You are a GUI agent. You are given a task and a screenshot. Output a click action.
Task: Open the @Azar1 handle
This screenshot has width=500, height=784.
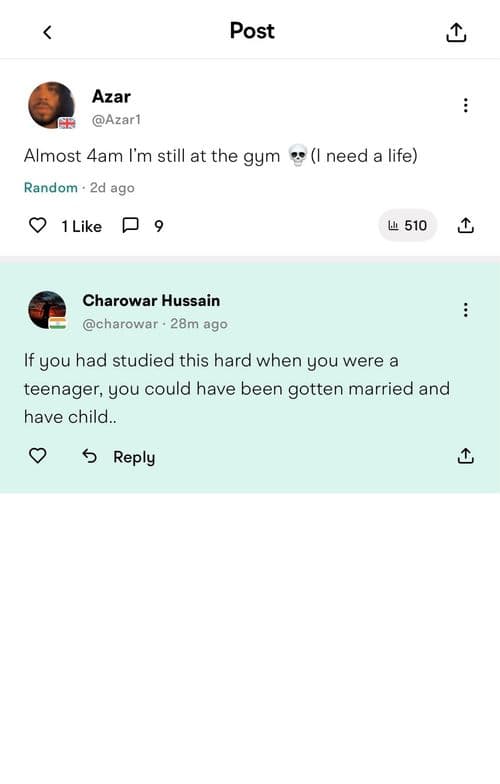click(116, 120)
